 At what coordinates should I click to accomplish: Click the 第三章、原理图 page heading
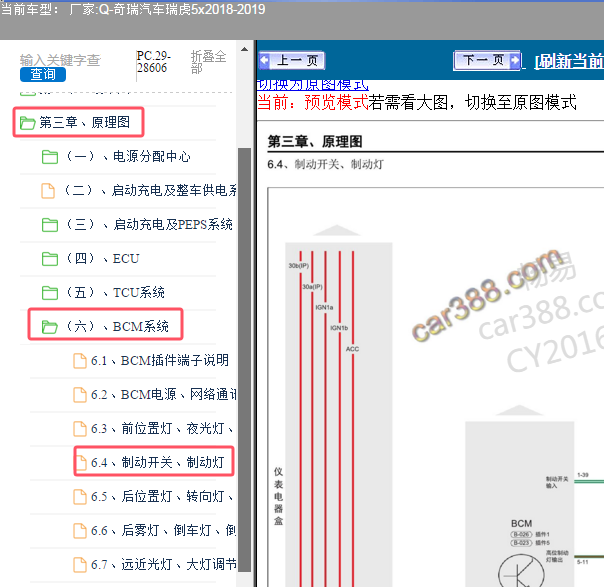click(x=315, y=141)
